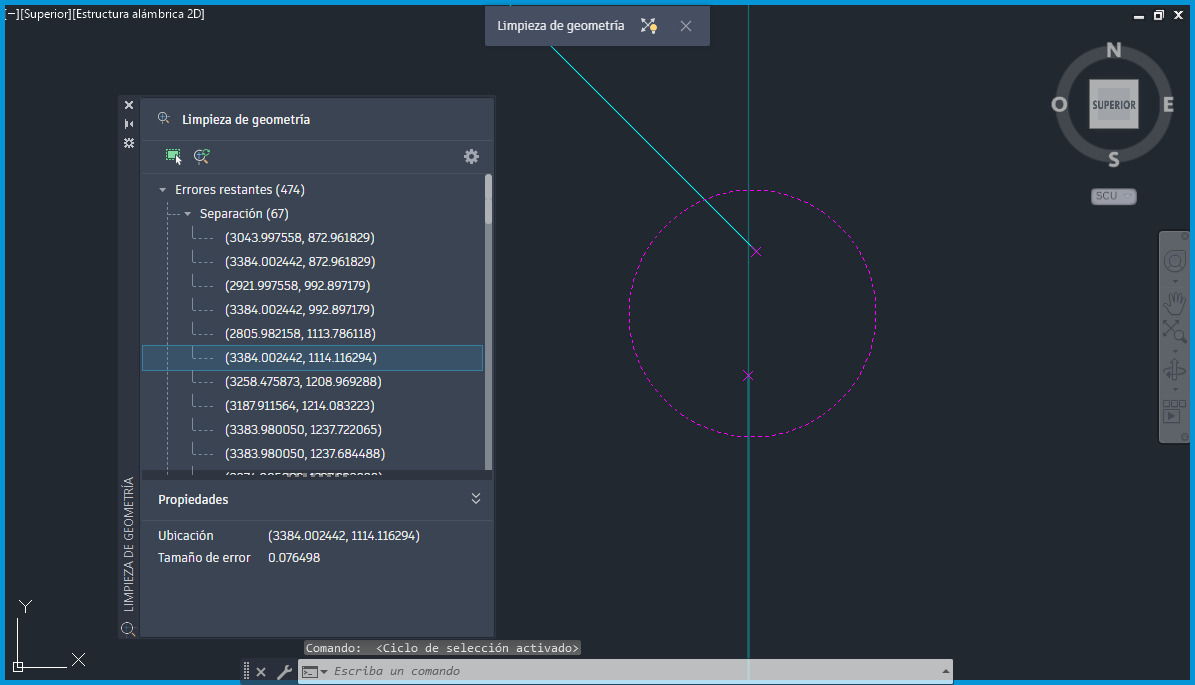Click the floating Limpieza de geometría toolbar icon
The width and height of the screenshot is (1195, 685).
click(649, 26)
